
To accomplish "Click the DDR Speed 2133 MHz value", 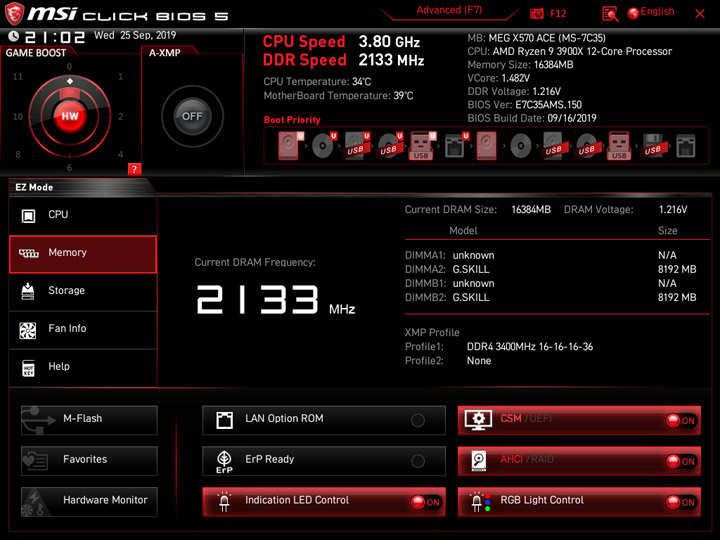I will tap(391, 60).
